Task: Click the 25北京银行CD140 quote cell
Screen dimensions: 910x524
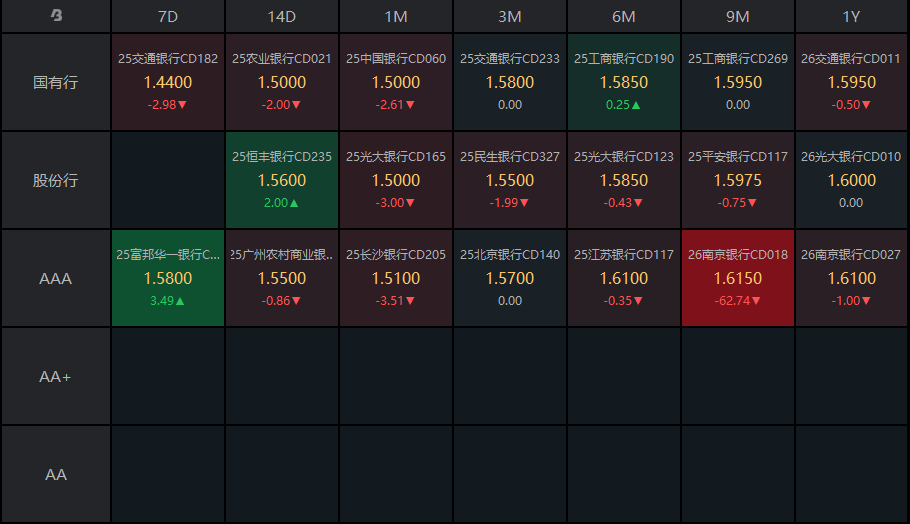Action: (510, 278)
